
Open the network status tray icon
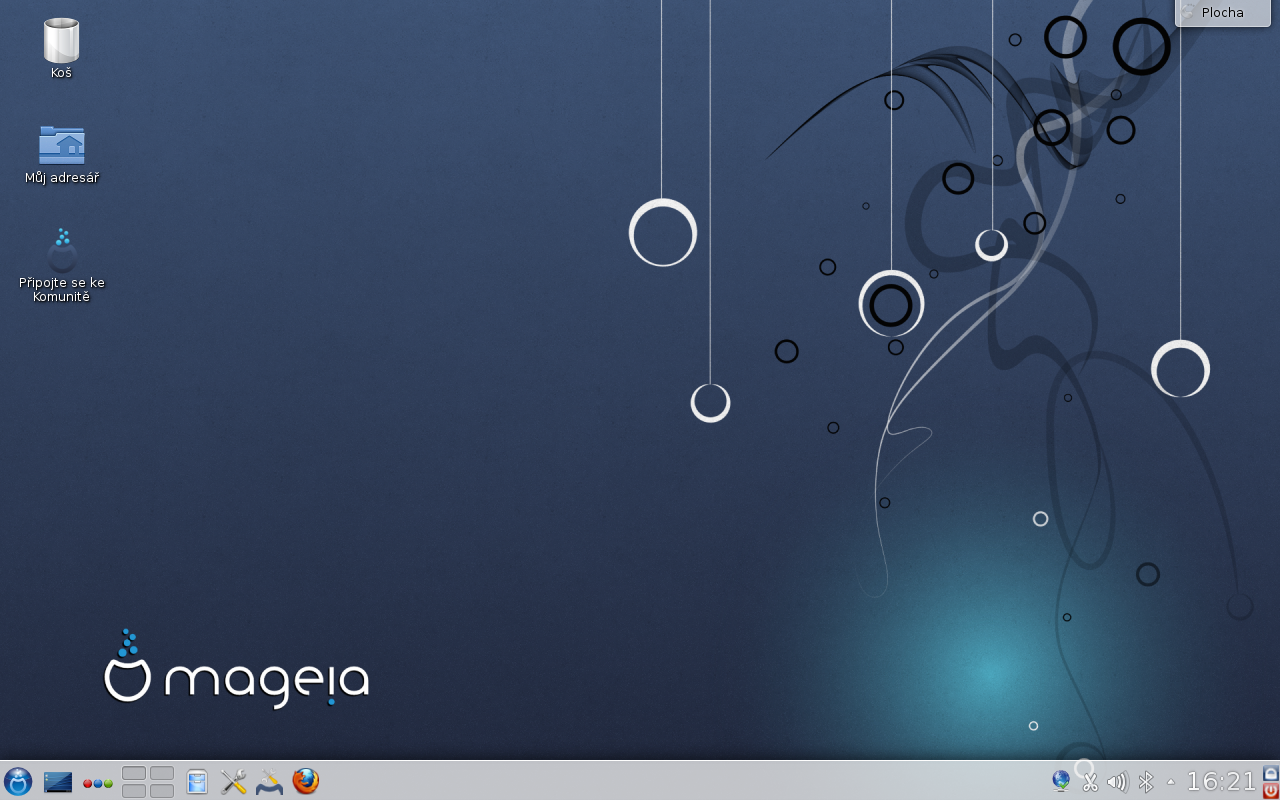tap(1061, 781)
